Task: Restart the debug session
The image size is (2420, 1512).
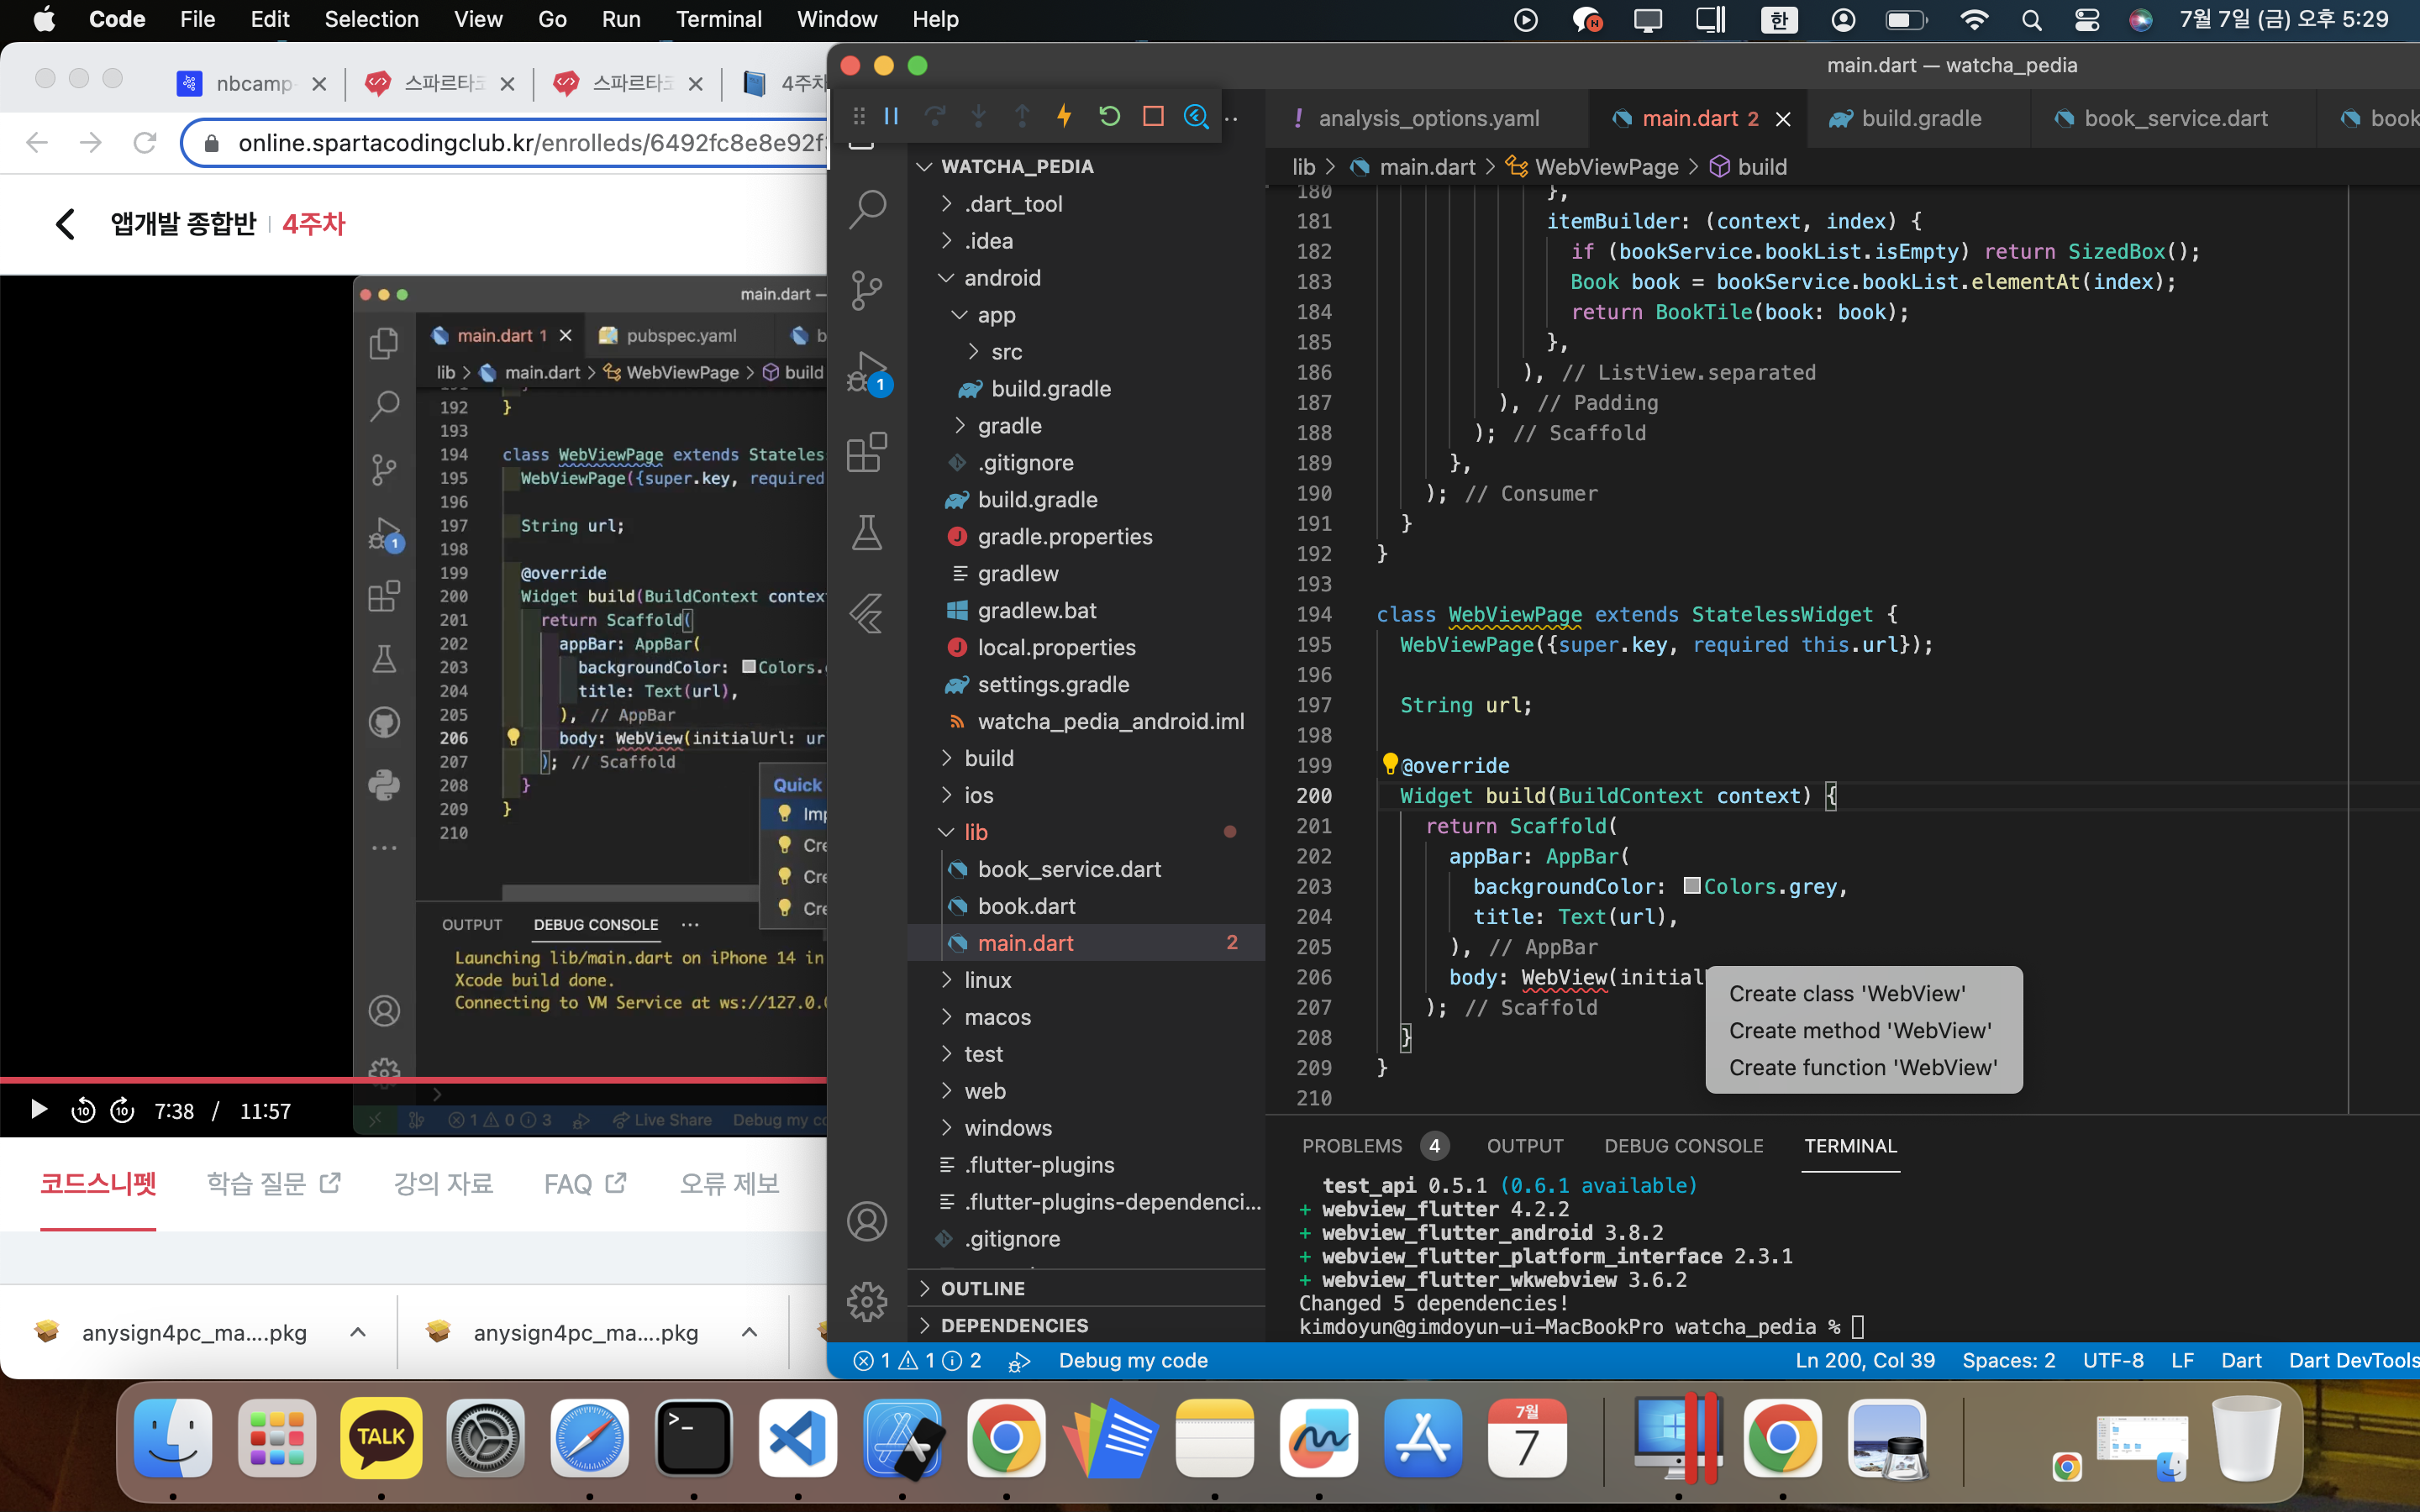Action: pos(1109,117)
